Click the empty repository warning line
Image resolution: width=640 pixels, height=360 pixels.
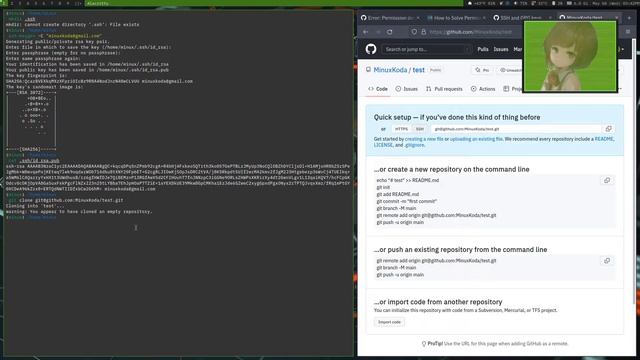(79, 212)
